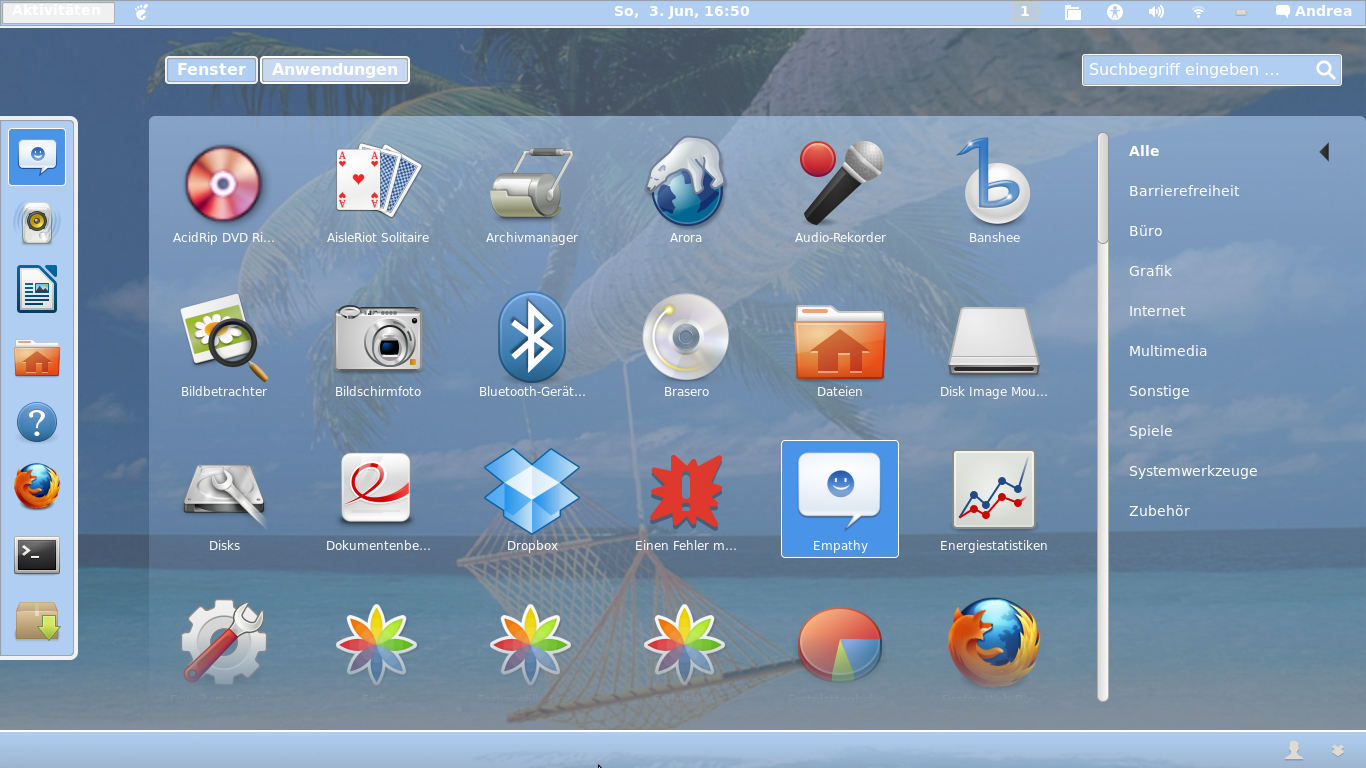Viewport: 1366px width, 768px height.
Task: Open Terminal from the dash
Action: [x=37, y=555]
